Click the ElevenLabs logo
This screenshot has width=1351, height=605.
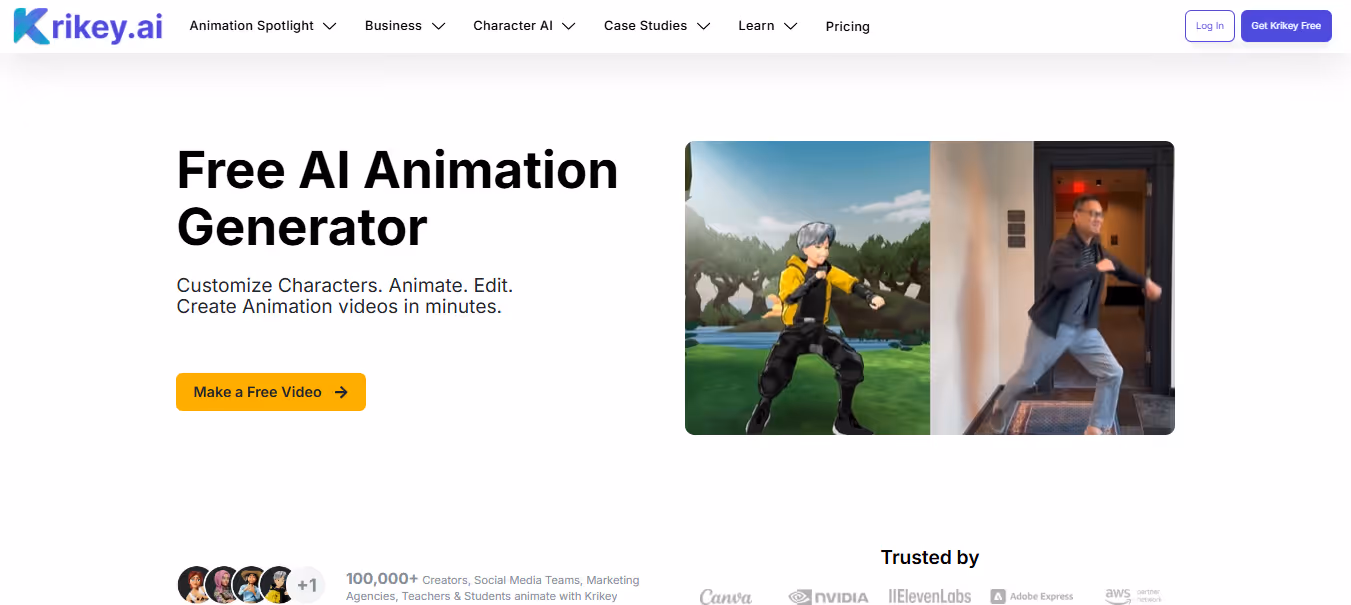930,596
